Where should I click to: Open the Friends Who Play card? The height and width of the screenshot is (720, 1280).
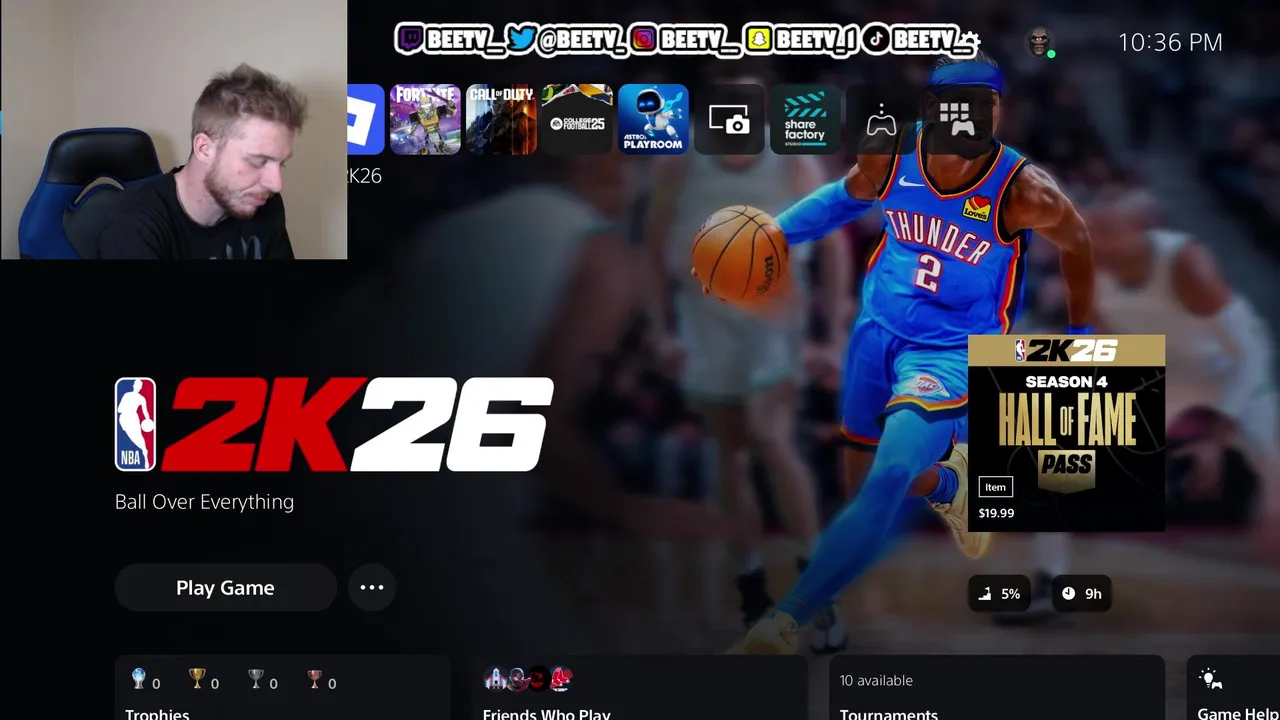[x=640, y=688]
